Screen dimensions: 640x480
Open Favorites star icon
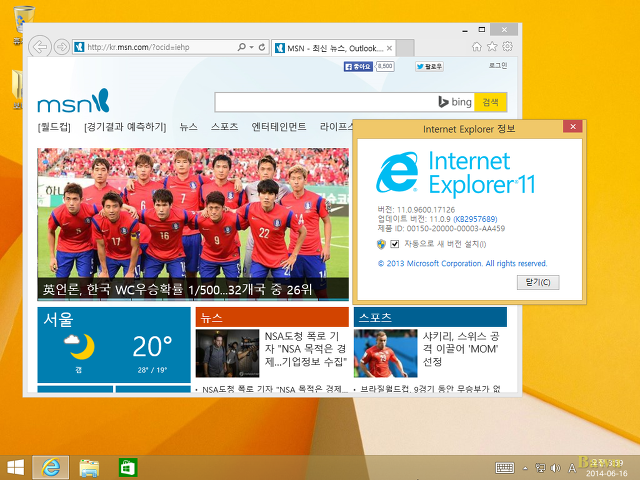point(492,47)
